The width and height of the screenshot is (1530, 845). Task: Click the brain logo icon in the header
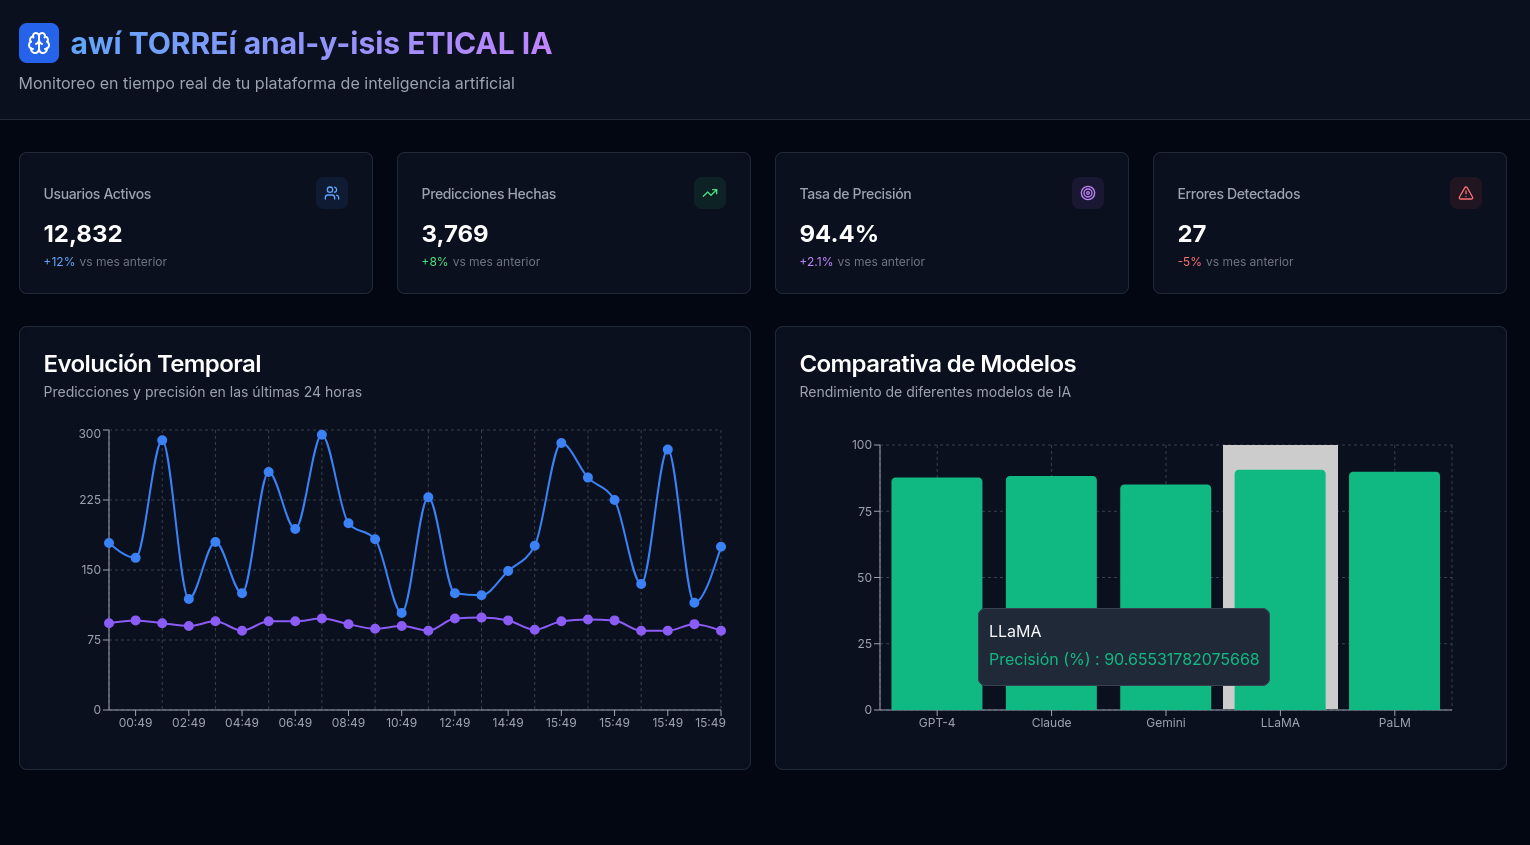click(39, 43)
